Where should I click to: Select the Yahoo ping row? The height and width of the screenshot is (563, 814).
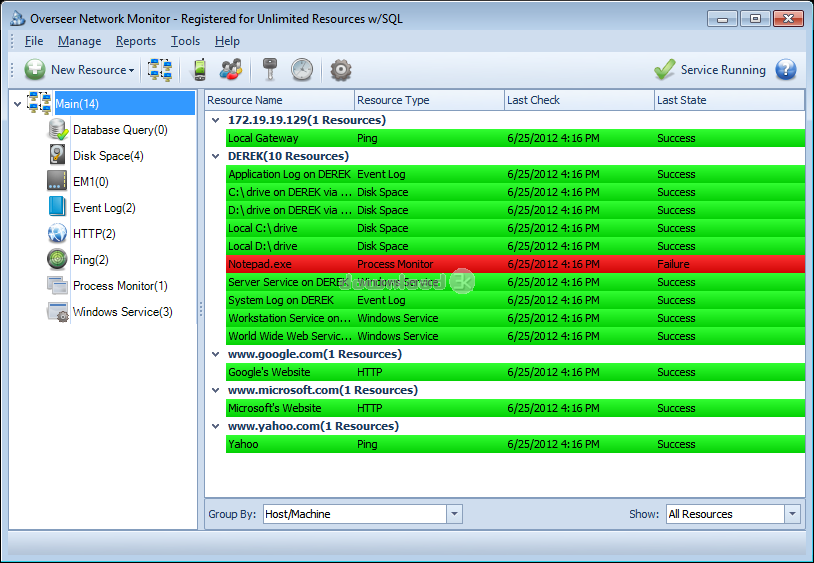pos(515,444)
